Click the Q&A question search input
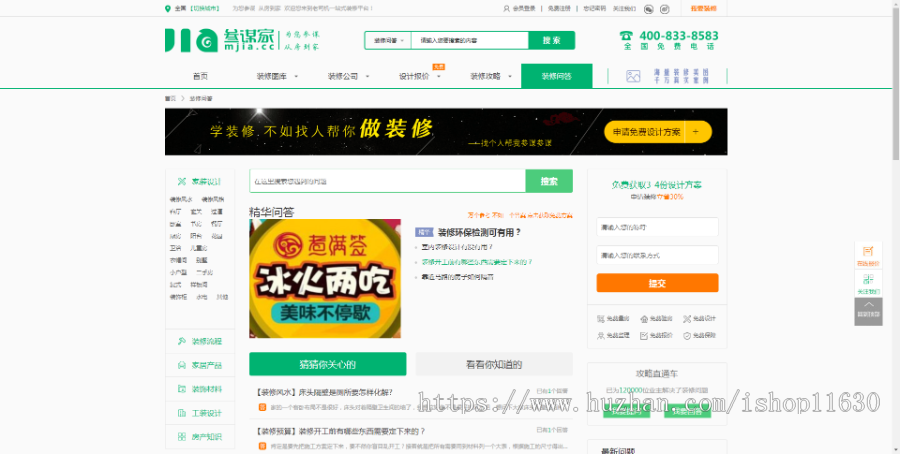 (387, 181)
